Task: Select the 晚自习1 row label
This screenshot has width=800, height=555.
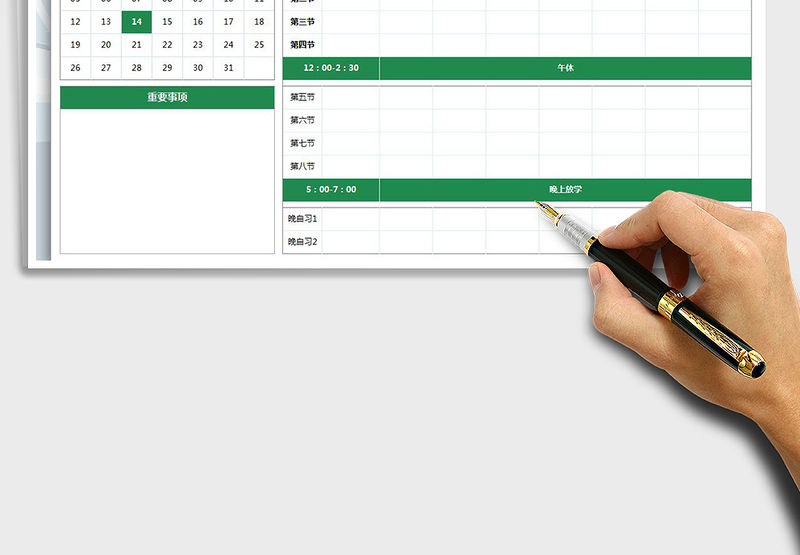Action: pos(302,218)
